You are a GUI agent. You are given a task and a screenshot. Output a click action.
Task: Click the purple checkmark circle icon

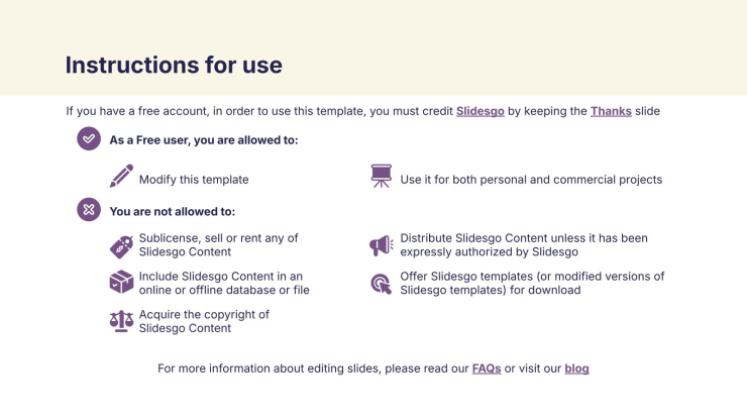89,139
